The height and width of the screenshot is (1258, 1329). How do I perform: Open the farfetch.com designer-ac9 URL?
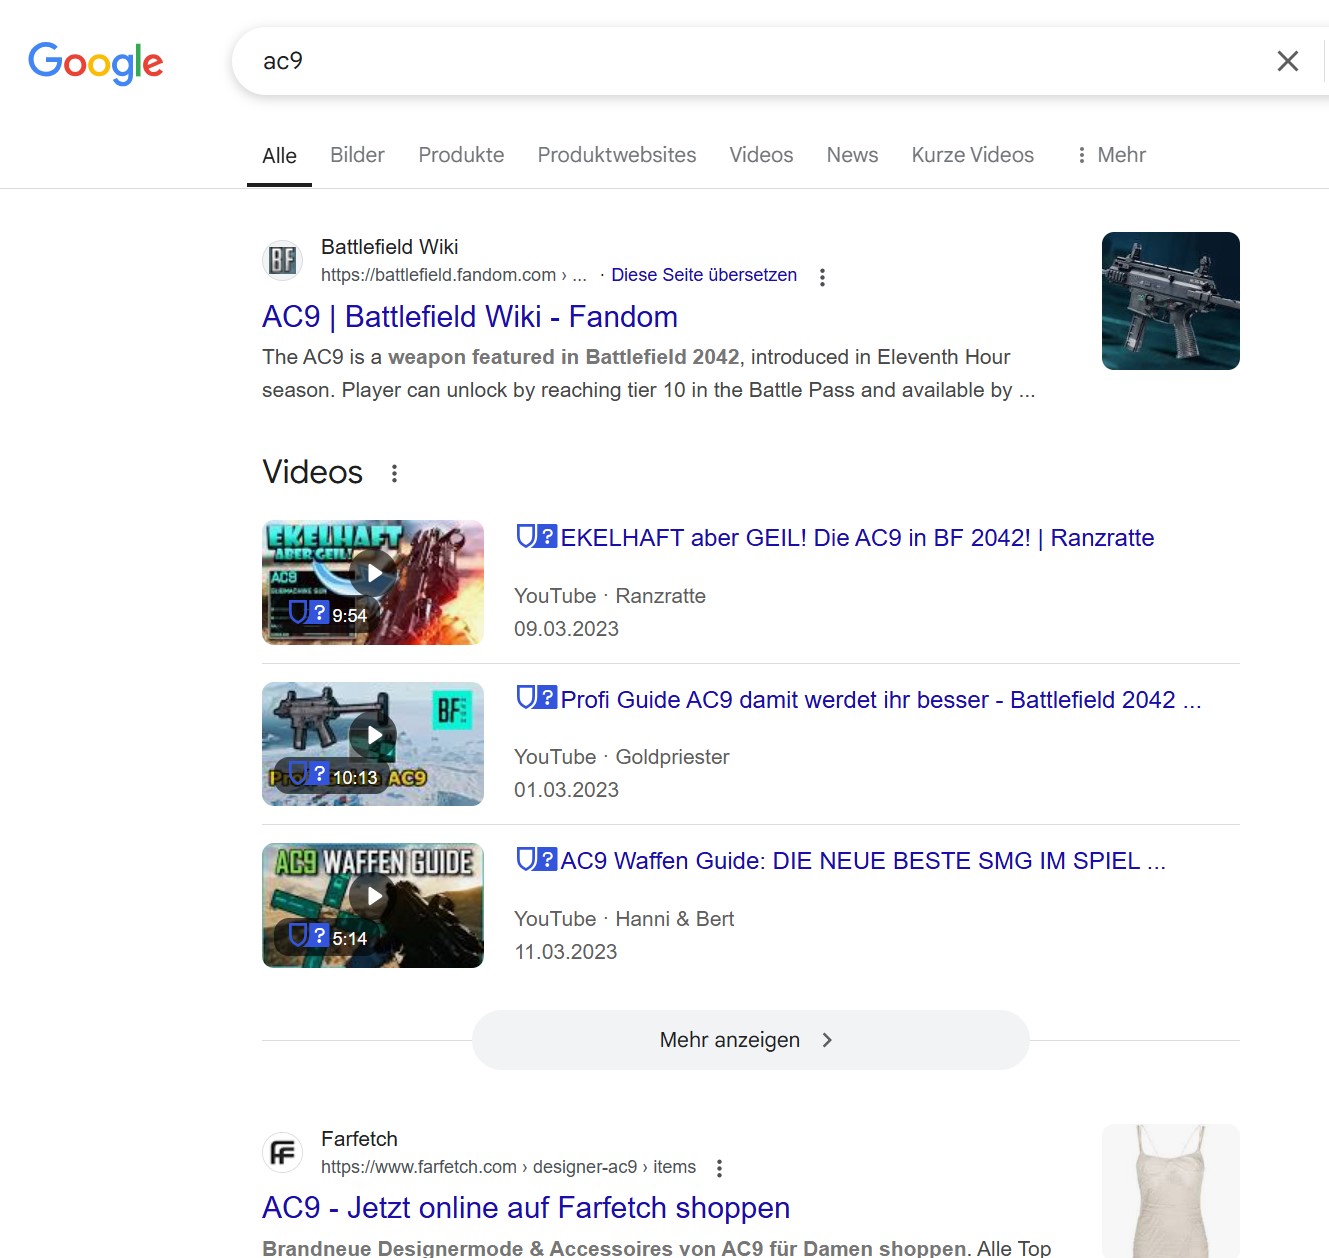(x=508, y=1167)
